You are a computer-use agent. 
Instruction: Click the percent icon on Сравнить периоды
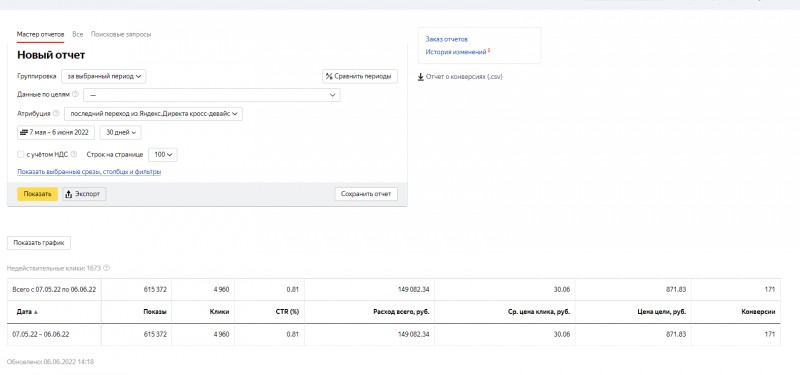click(x=329, y=77)
